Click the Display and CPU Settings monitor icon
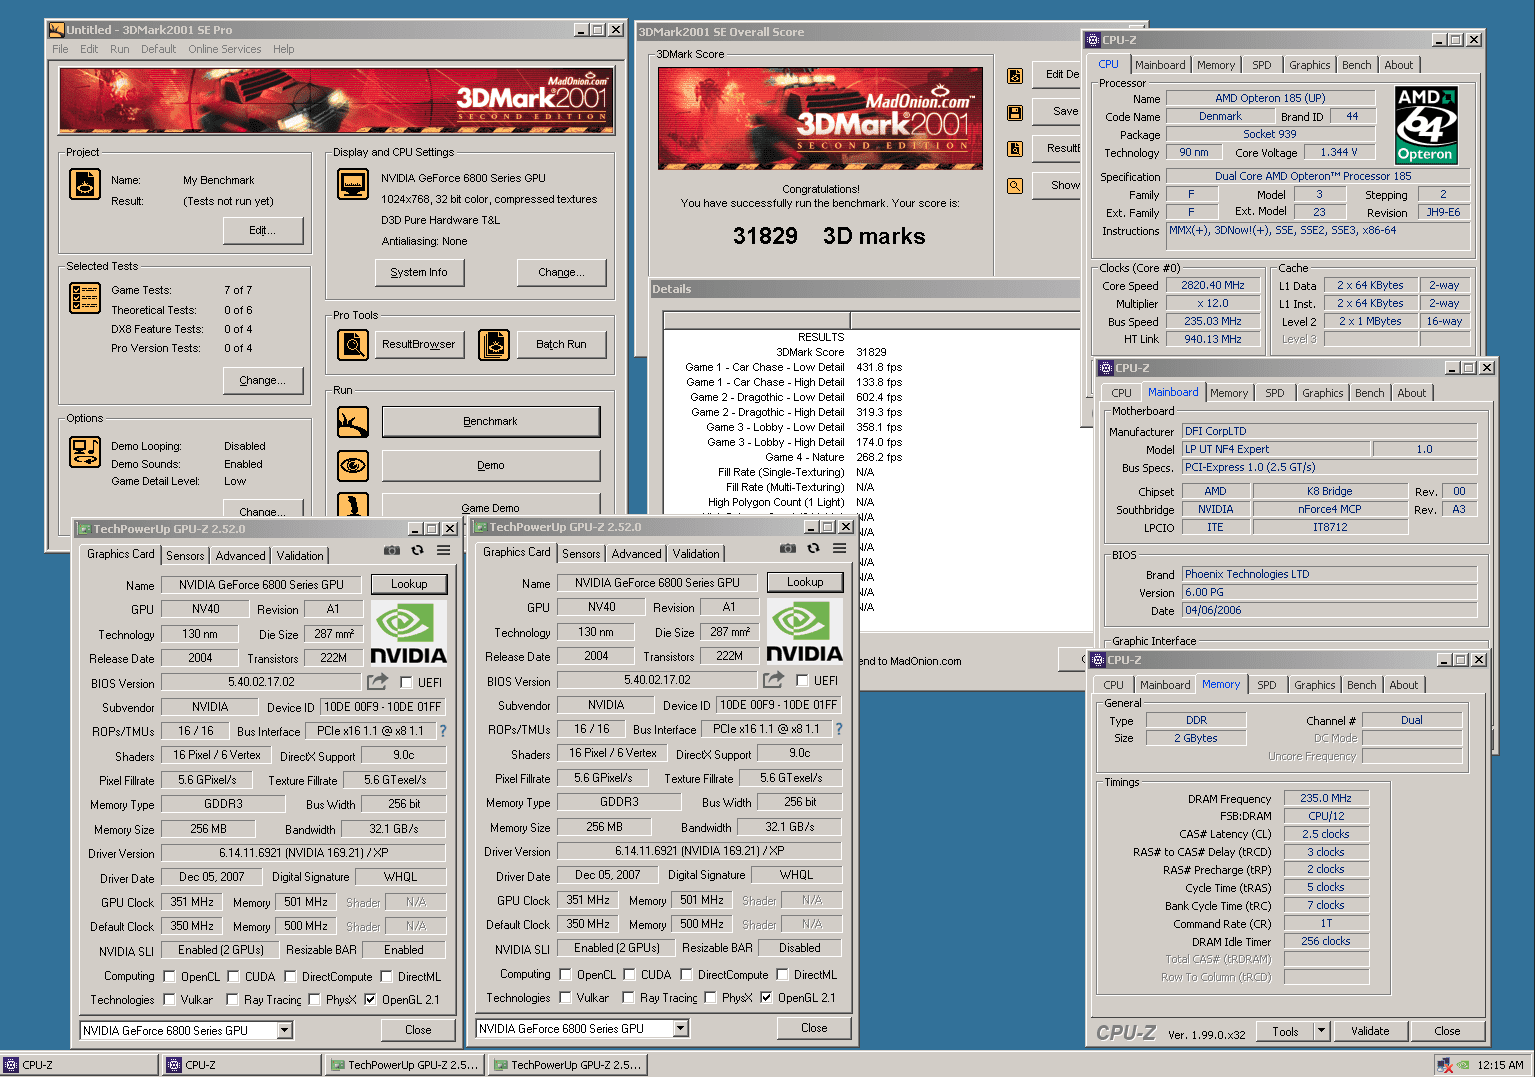This screenshot has height=1077, width=1535. pyautogui.click(x=352, y=184)
